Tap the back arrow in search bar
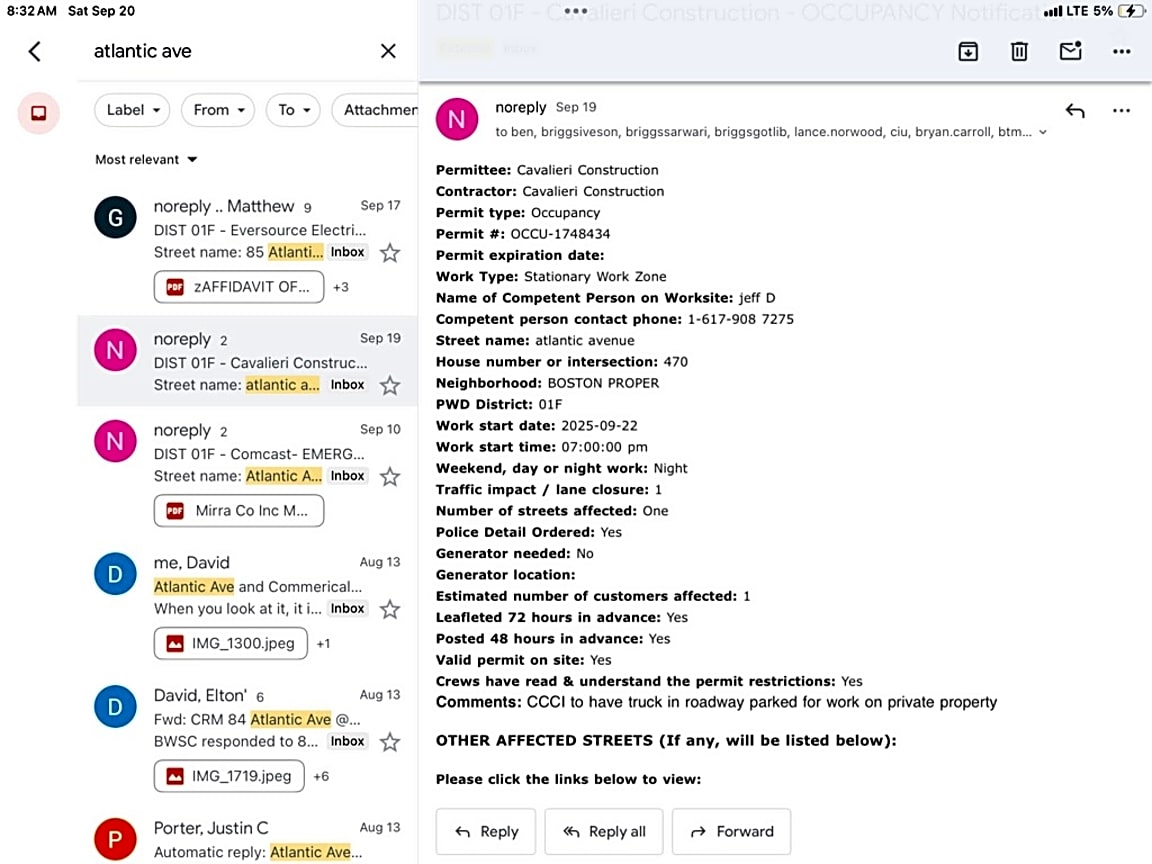 (x=35, y=51)
